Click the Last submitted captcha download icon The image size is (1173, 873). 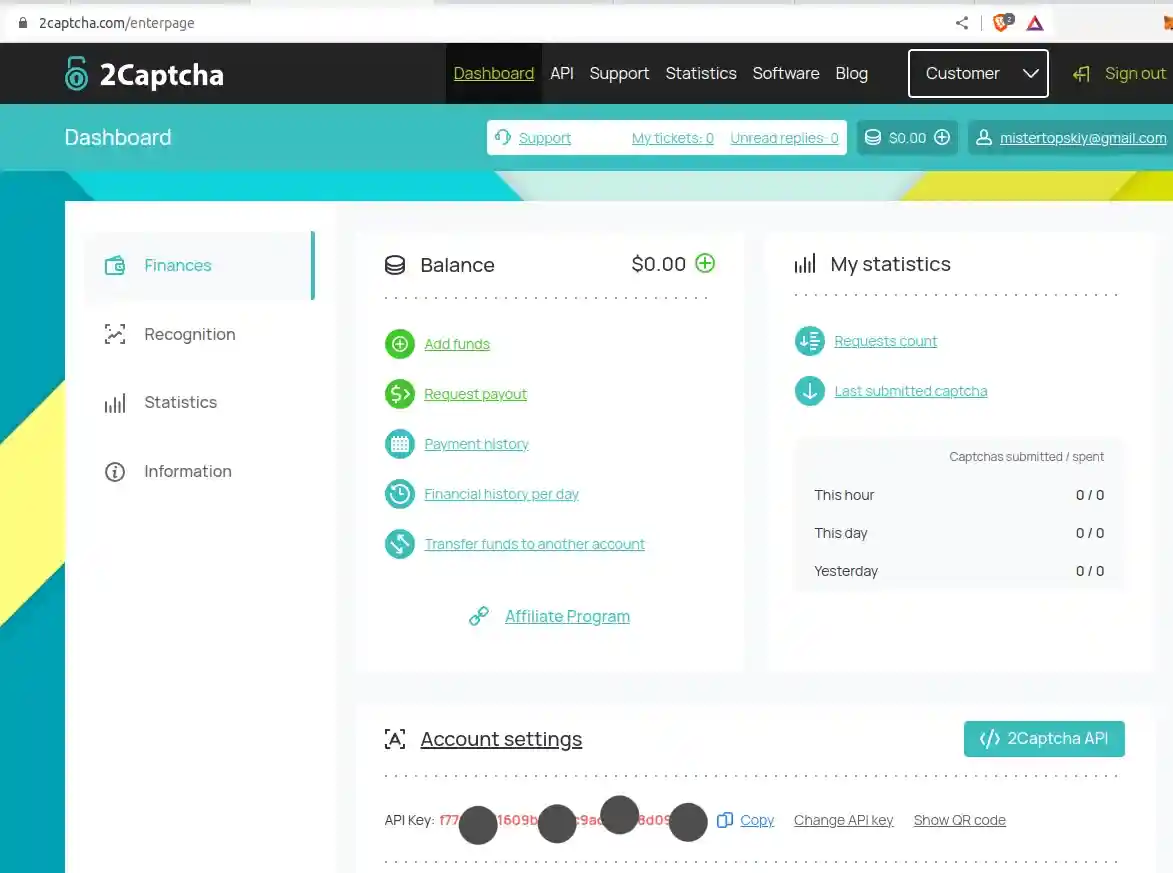(x=810, y=390)
